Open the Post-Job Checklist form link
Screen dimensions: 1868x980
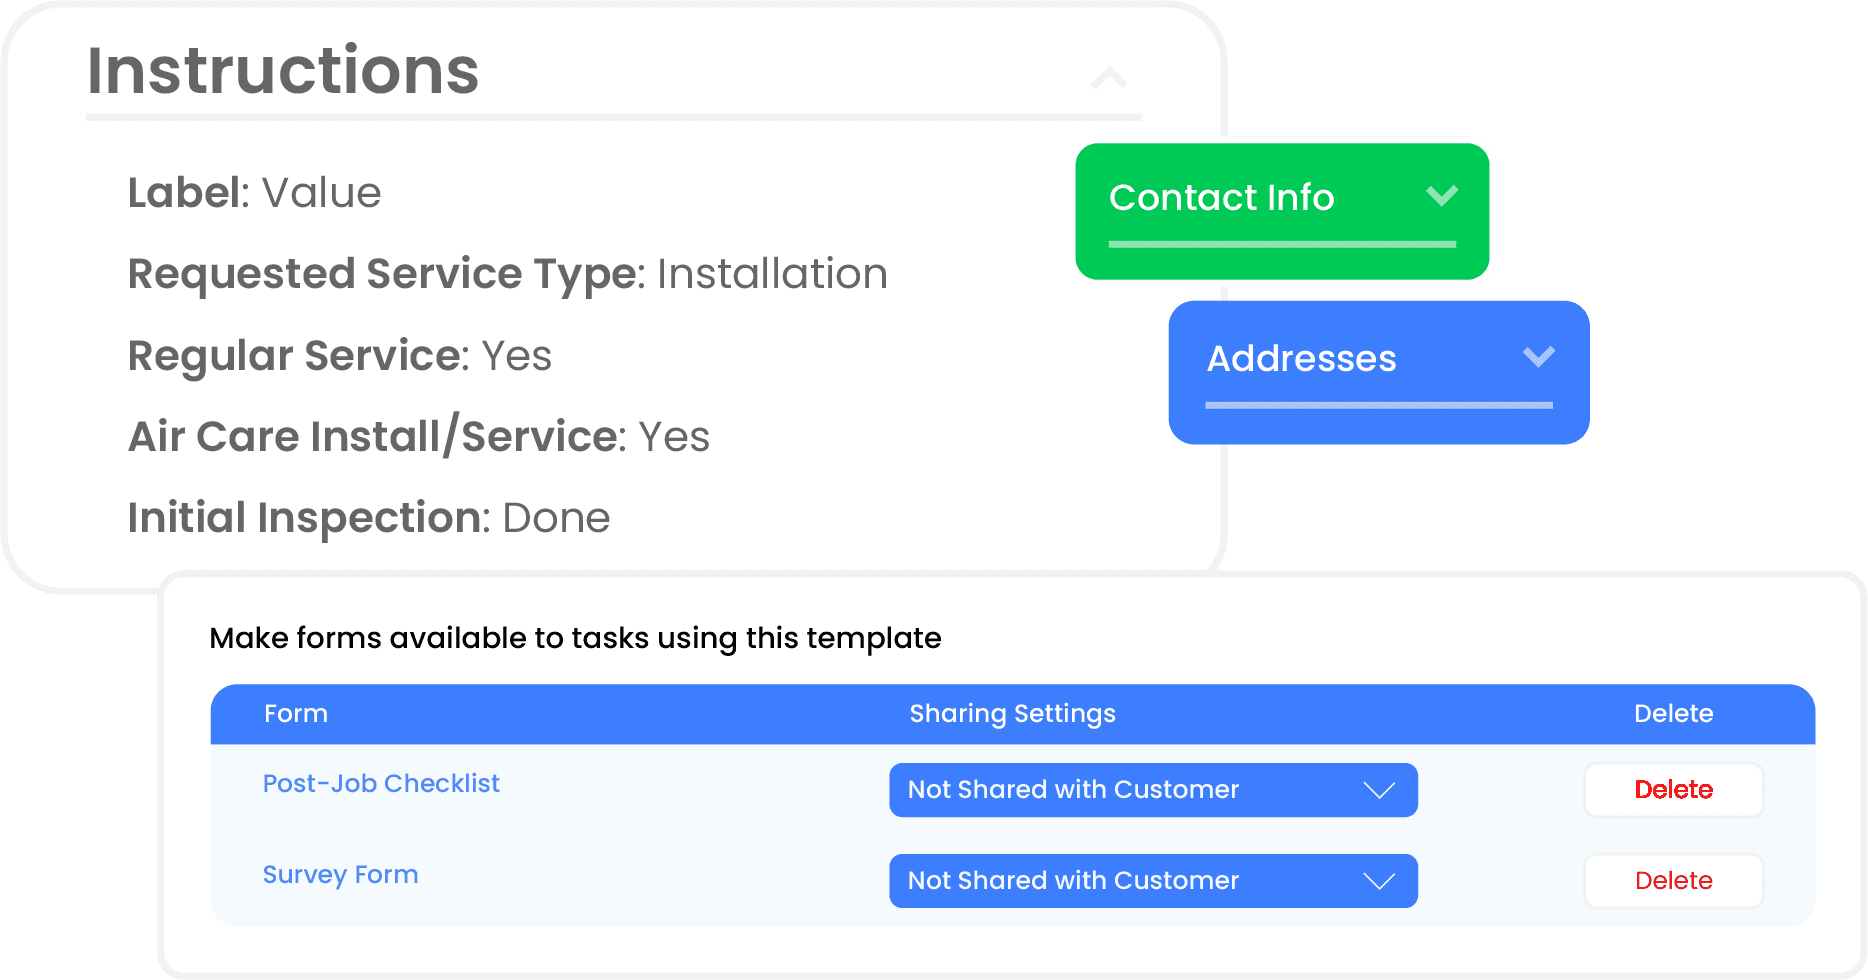pos(381,783)
